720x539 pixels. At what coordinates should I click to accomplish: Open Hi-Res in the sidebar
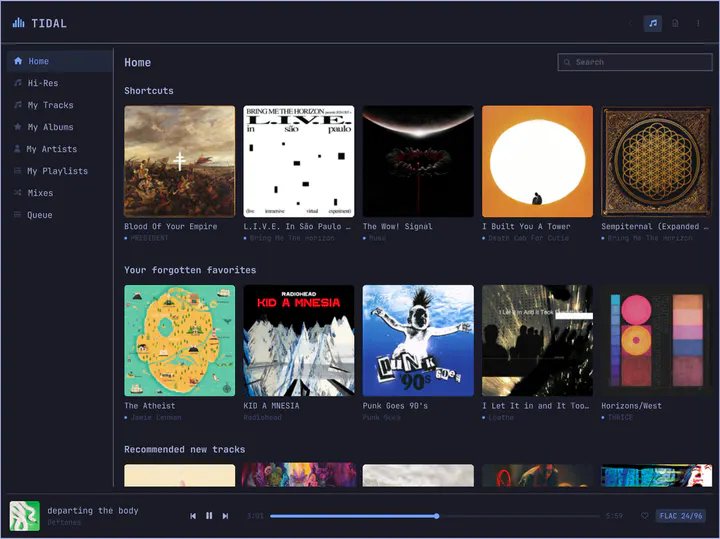tap(60, 83)
